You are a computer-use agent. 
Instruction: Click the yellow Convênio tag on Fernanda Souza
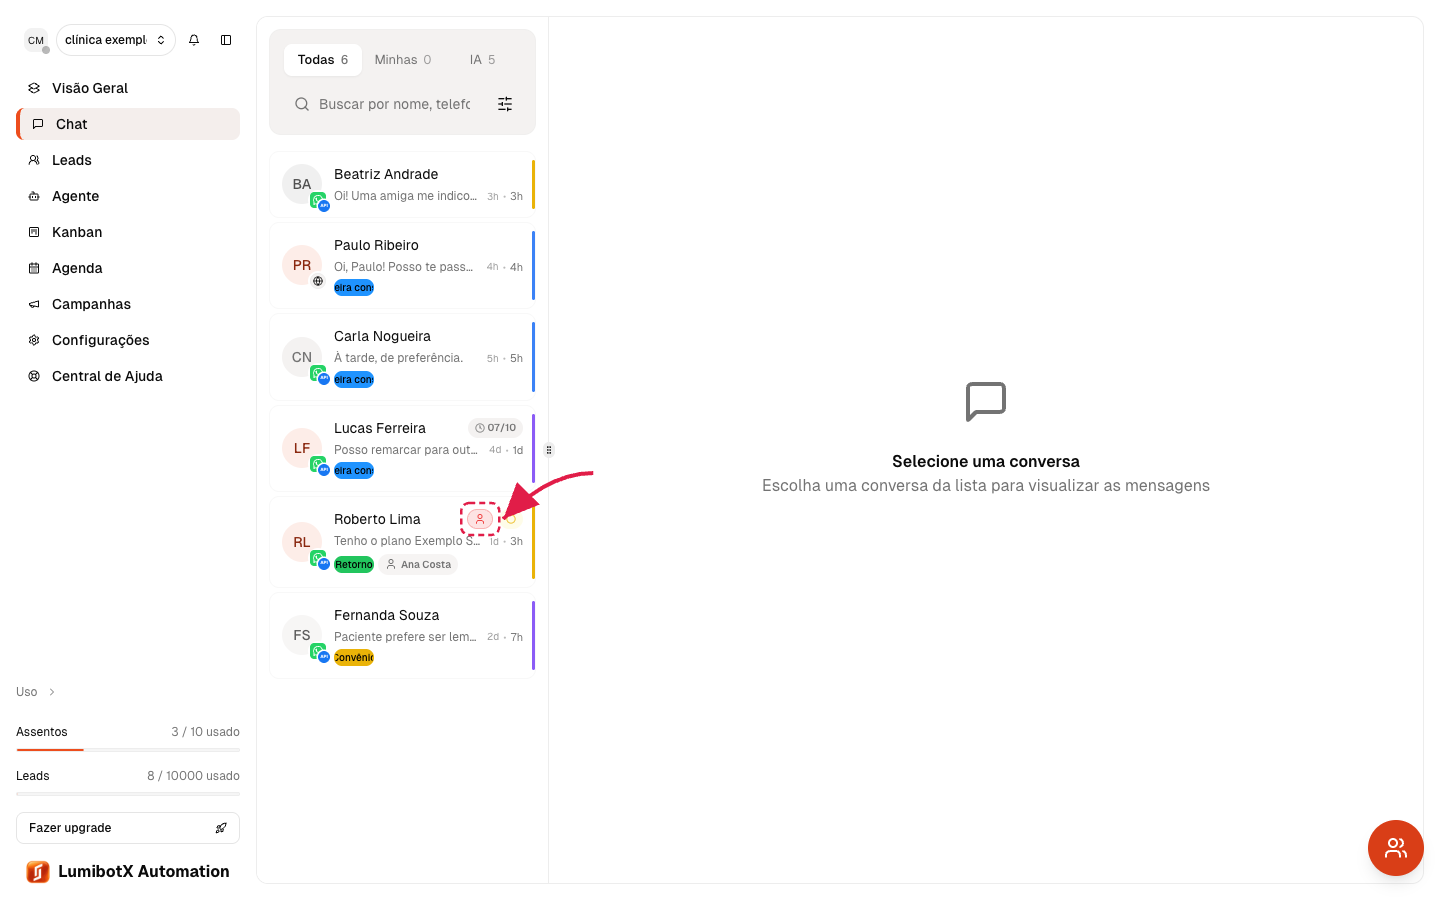[354, 658]
